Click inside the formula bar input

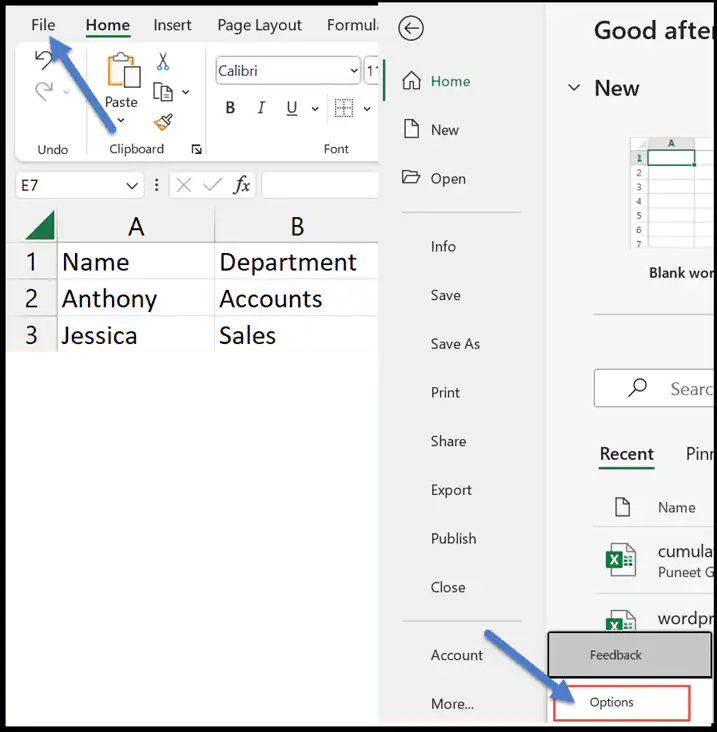pos(320,185)
